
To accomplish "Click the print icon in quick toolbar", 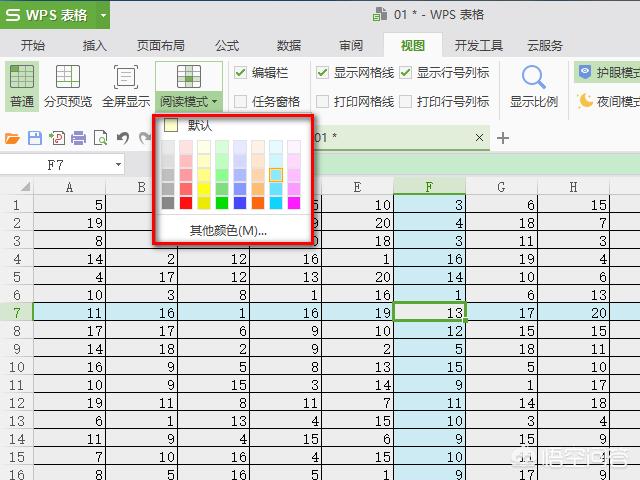I will click(x=79, y=138).
